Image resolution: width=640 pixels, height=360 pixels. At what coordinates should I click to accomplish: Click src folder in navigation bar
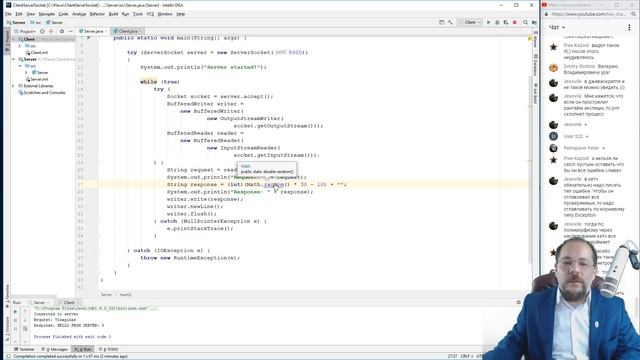click(36, 22)
